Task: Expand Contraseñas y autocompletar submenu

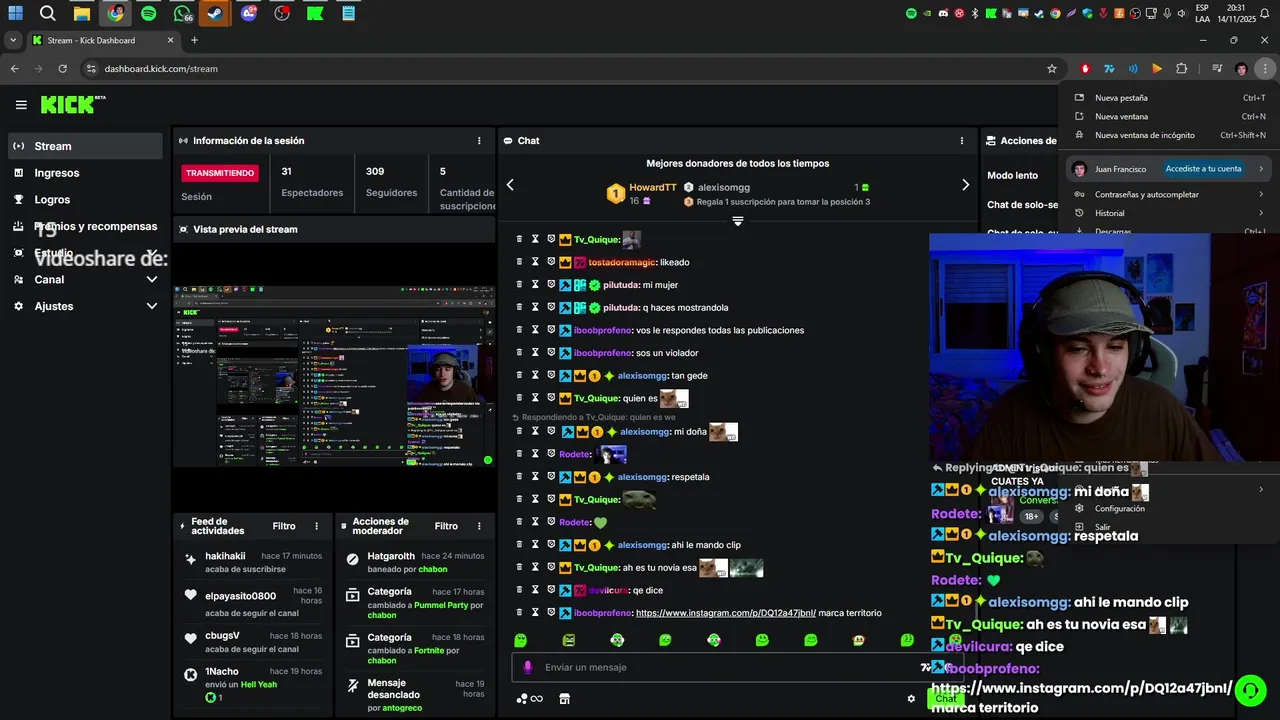Action: [x=1168, y=195]
